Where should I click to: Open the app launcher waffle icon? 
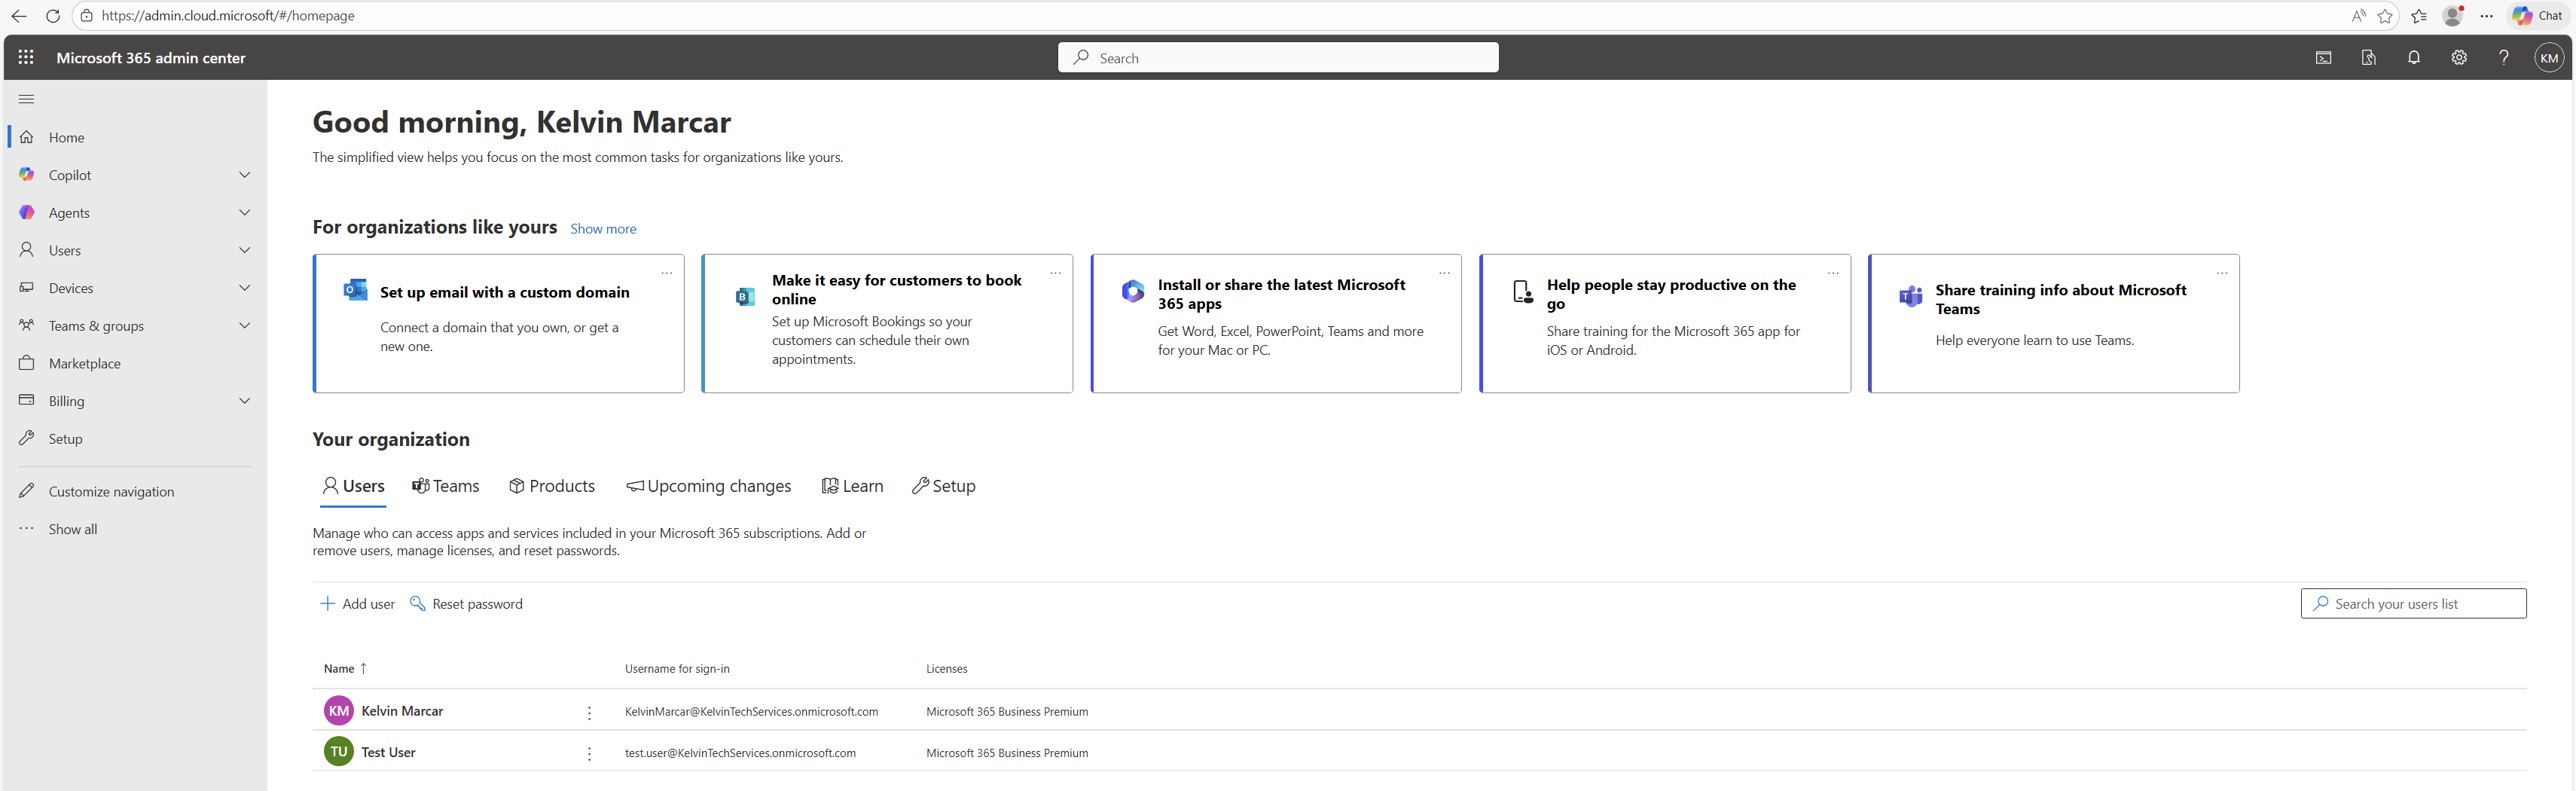(26, 58)
